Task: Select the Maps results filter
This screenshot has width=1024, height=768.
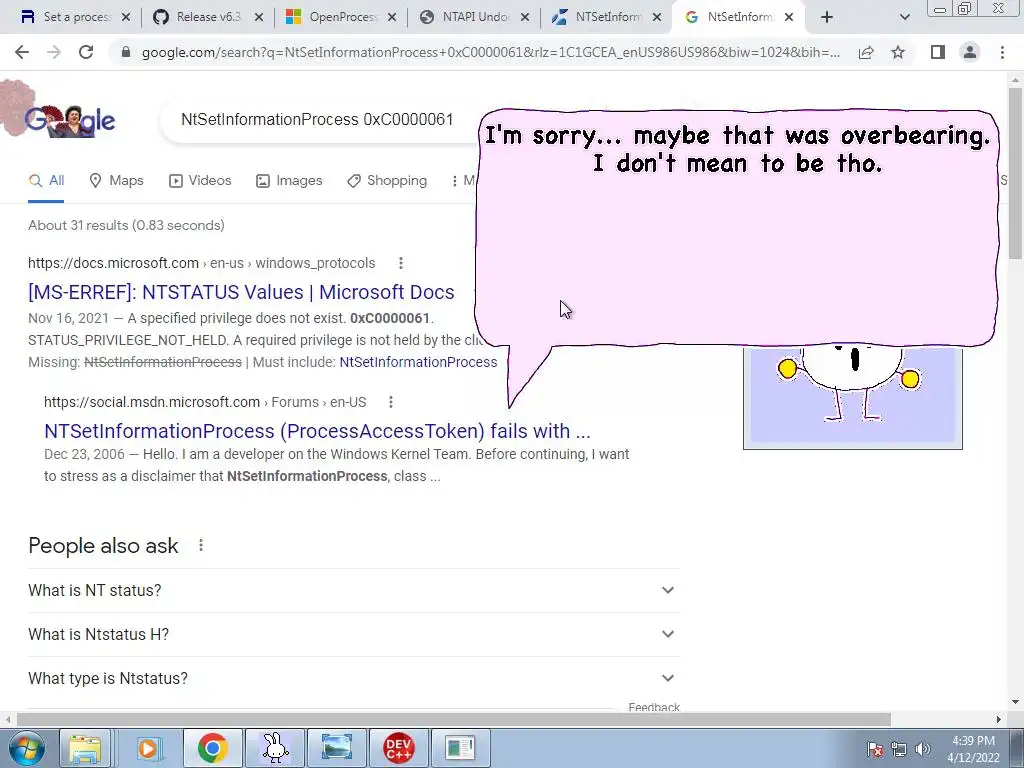Action: pyautogui.click(x=116, y=181)
